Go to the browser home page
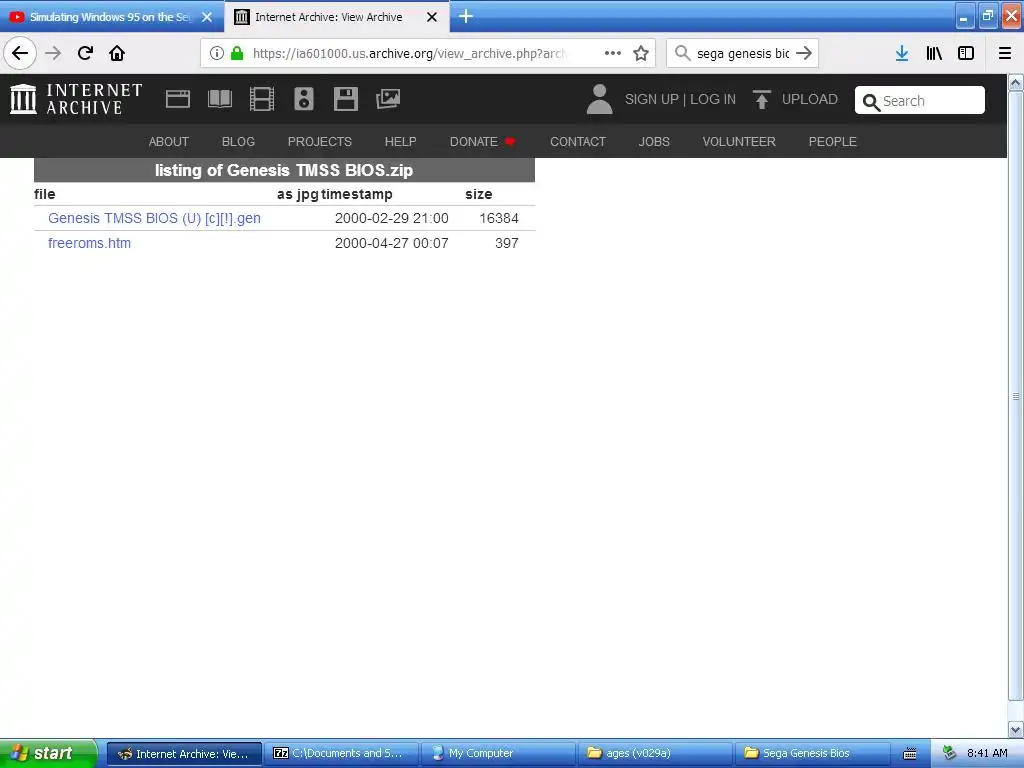Screen dimensions: 1024x768 click(117, 53)
